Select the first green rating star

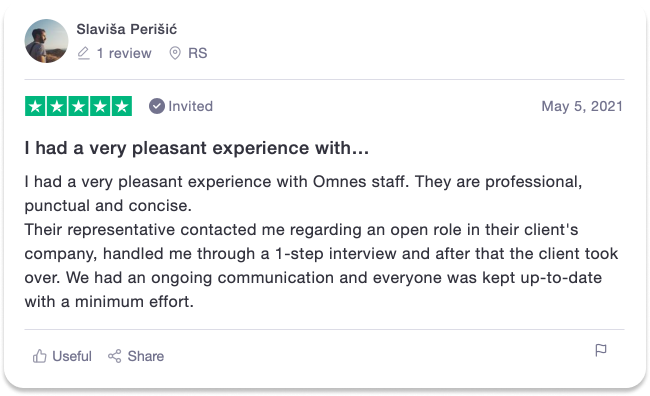(x=35, y=106)
